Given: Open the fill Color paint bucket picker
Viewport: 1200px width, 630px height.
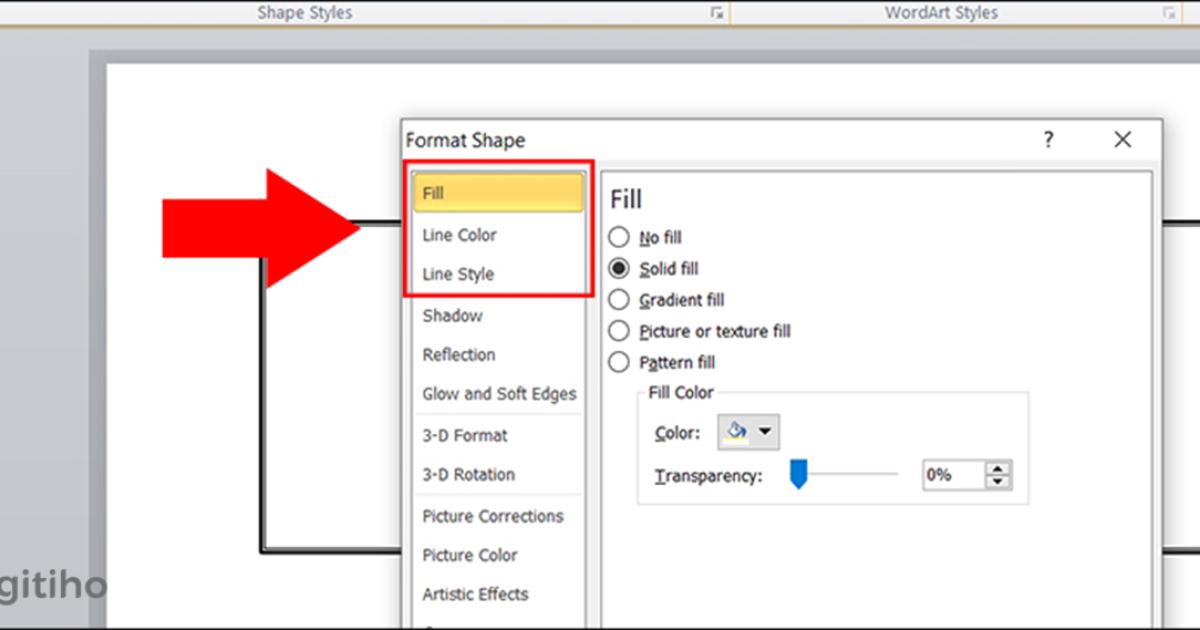Looking at the screenshot, I should coord(748,432).
